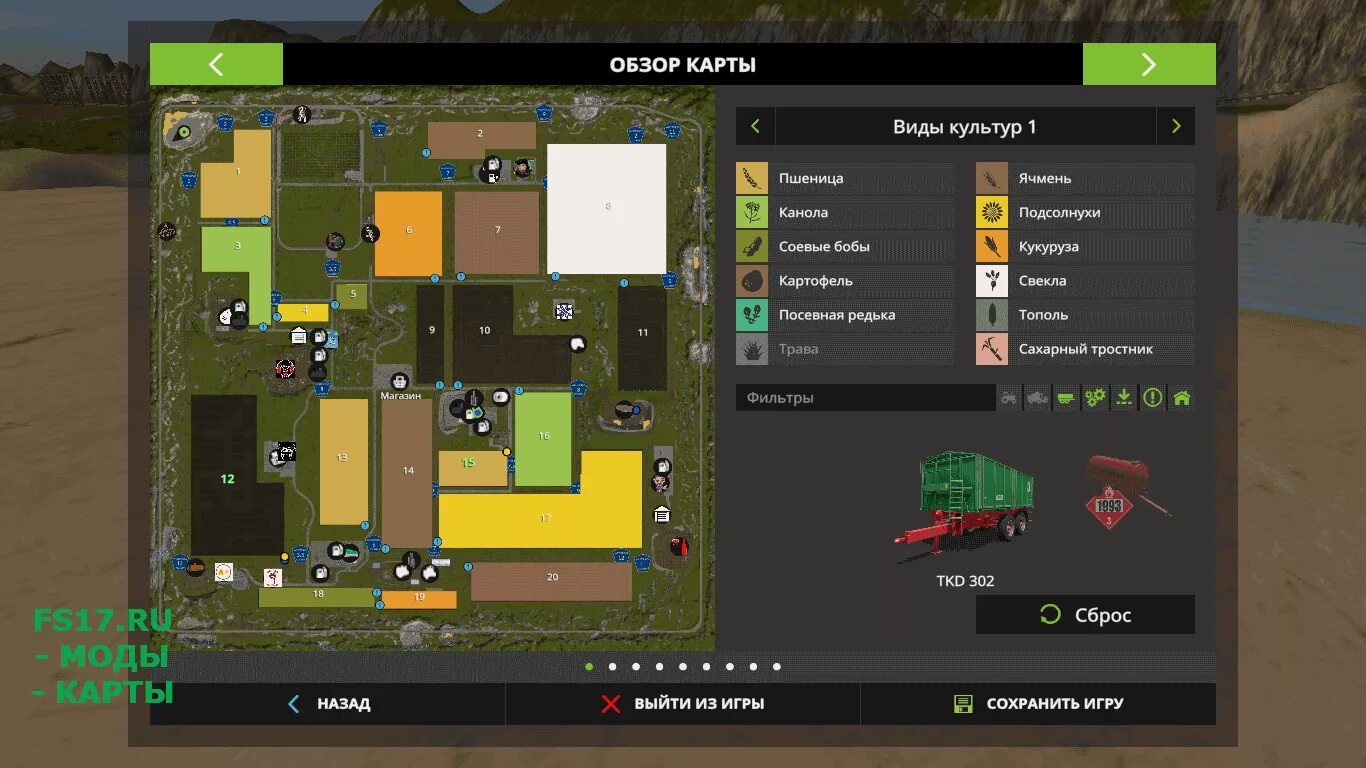Click НАЗАД to go back
The height and width of the screenshot is (768, 1366).
(327, 704)
